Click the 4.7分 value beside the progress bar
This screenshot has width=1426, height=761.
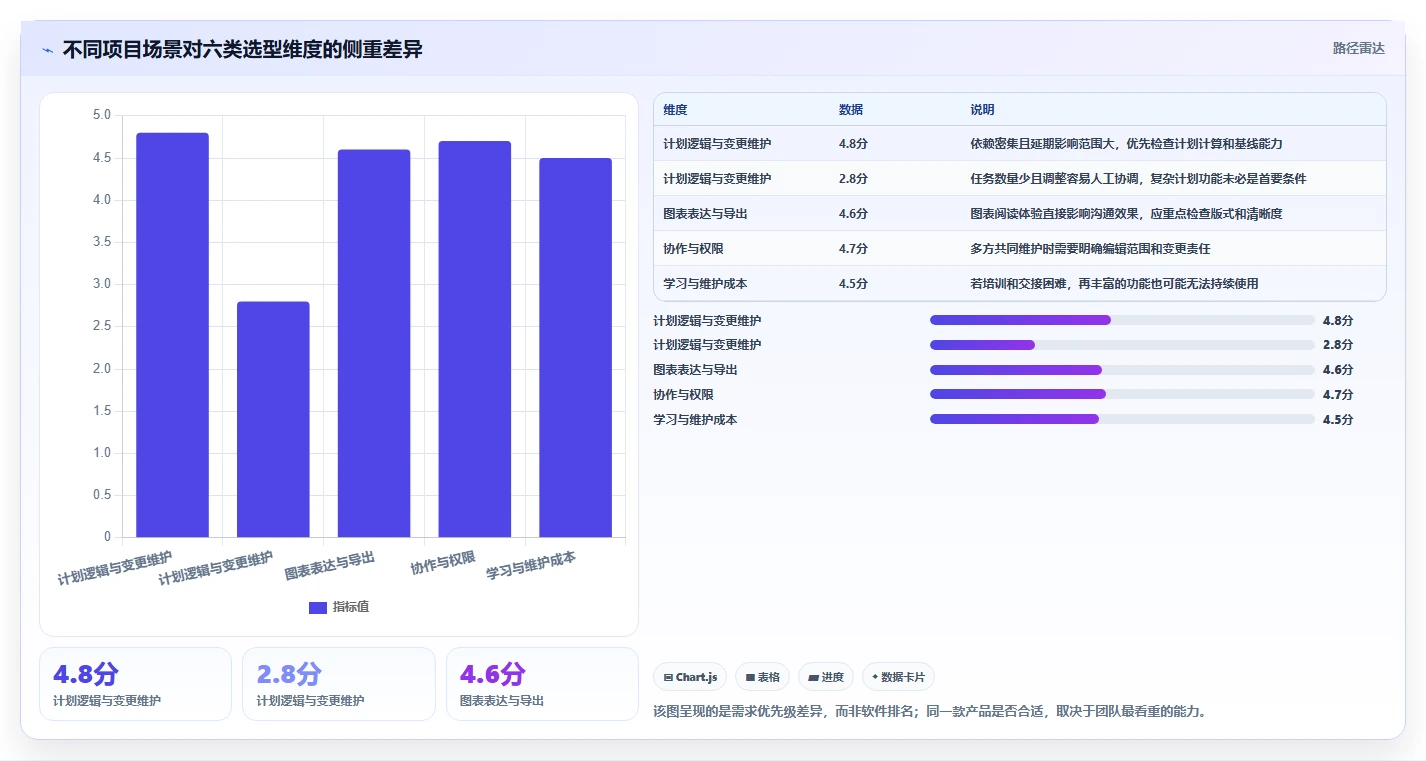point(1338,395)
